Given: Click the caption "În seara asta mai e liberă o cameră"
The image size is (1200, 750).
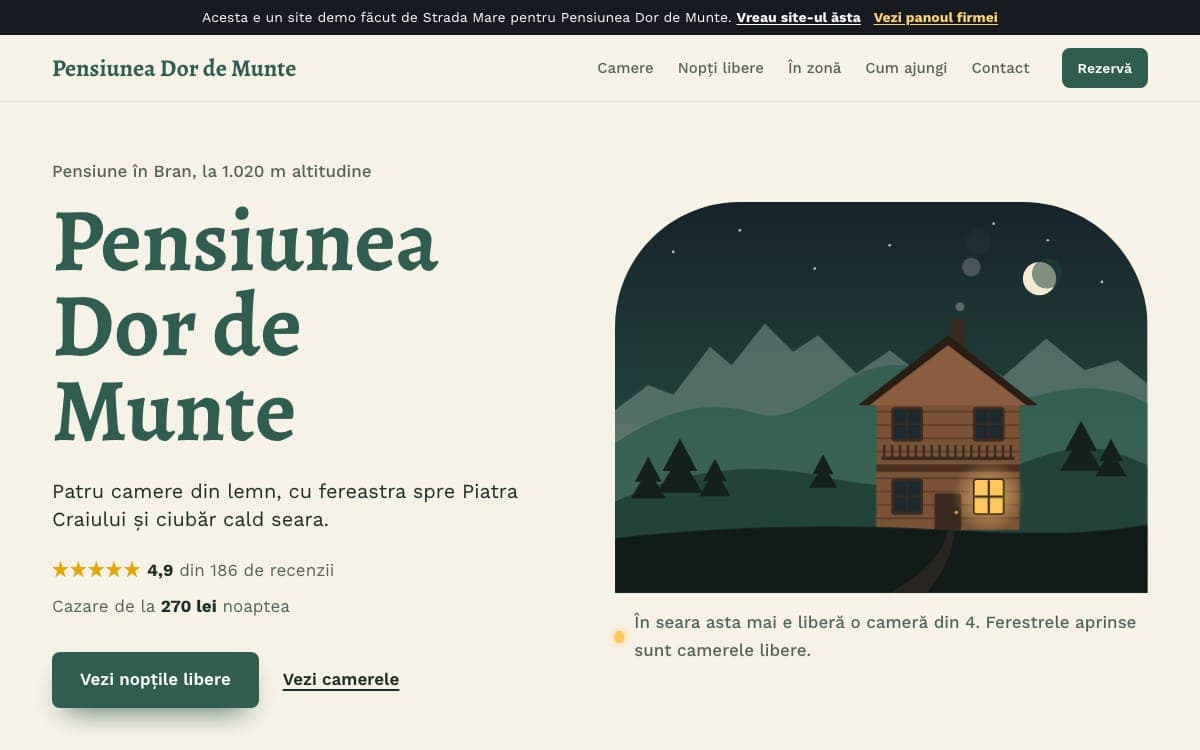Looking at the screenshot, I should pyautogui.click(x=885, y=636).
